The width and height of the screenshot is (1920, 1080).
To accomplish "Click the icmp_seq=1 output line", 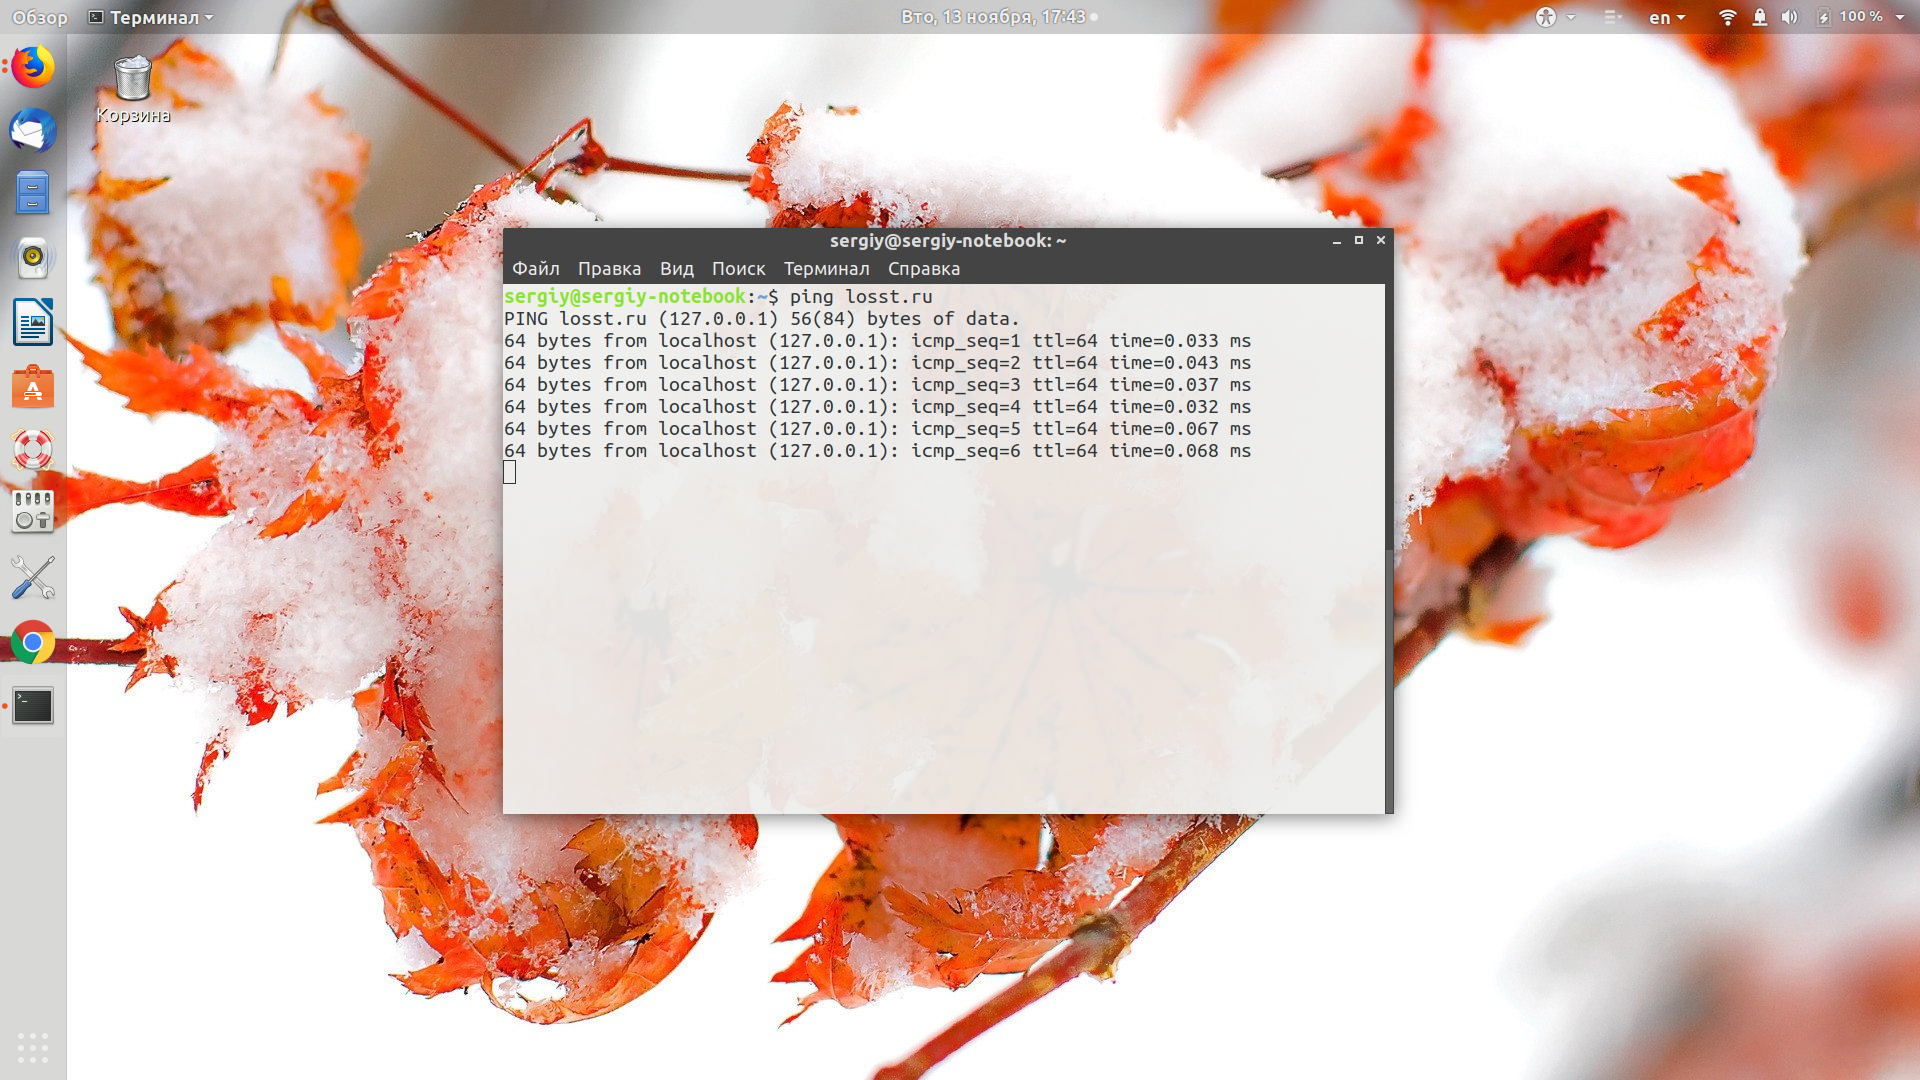I will coord(878,340).
